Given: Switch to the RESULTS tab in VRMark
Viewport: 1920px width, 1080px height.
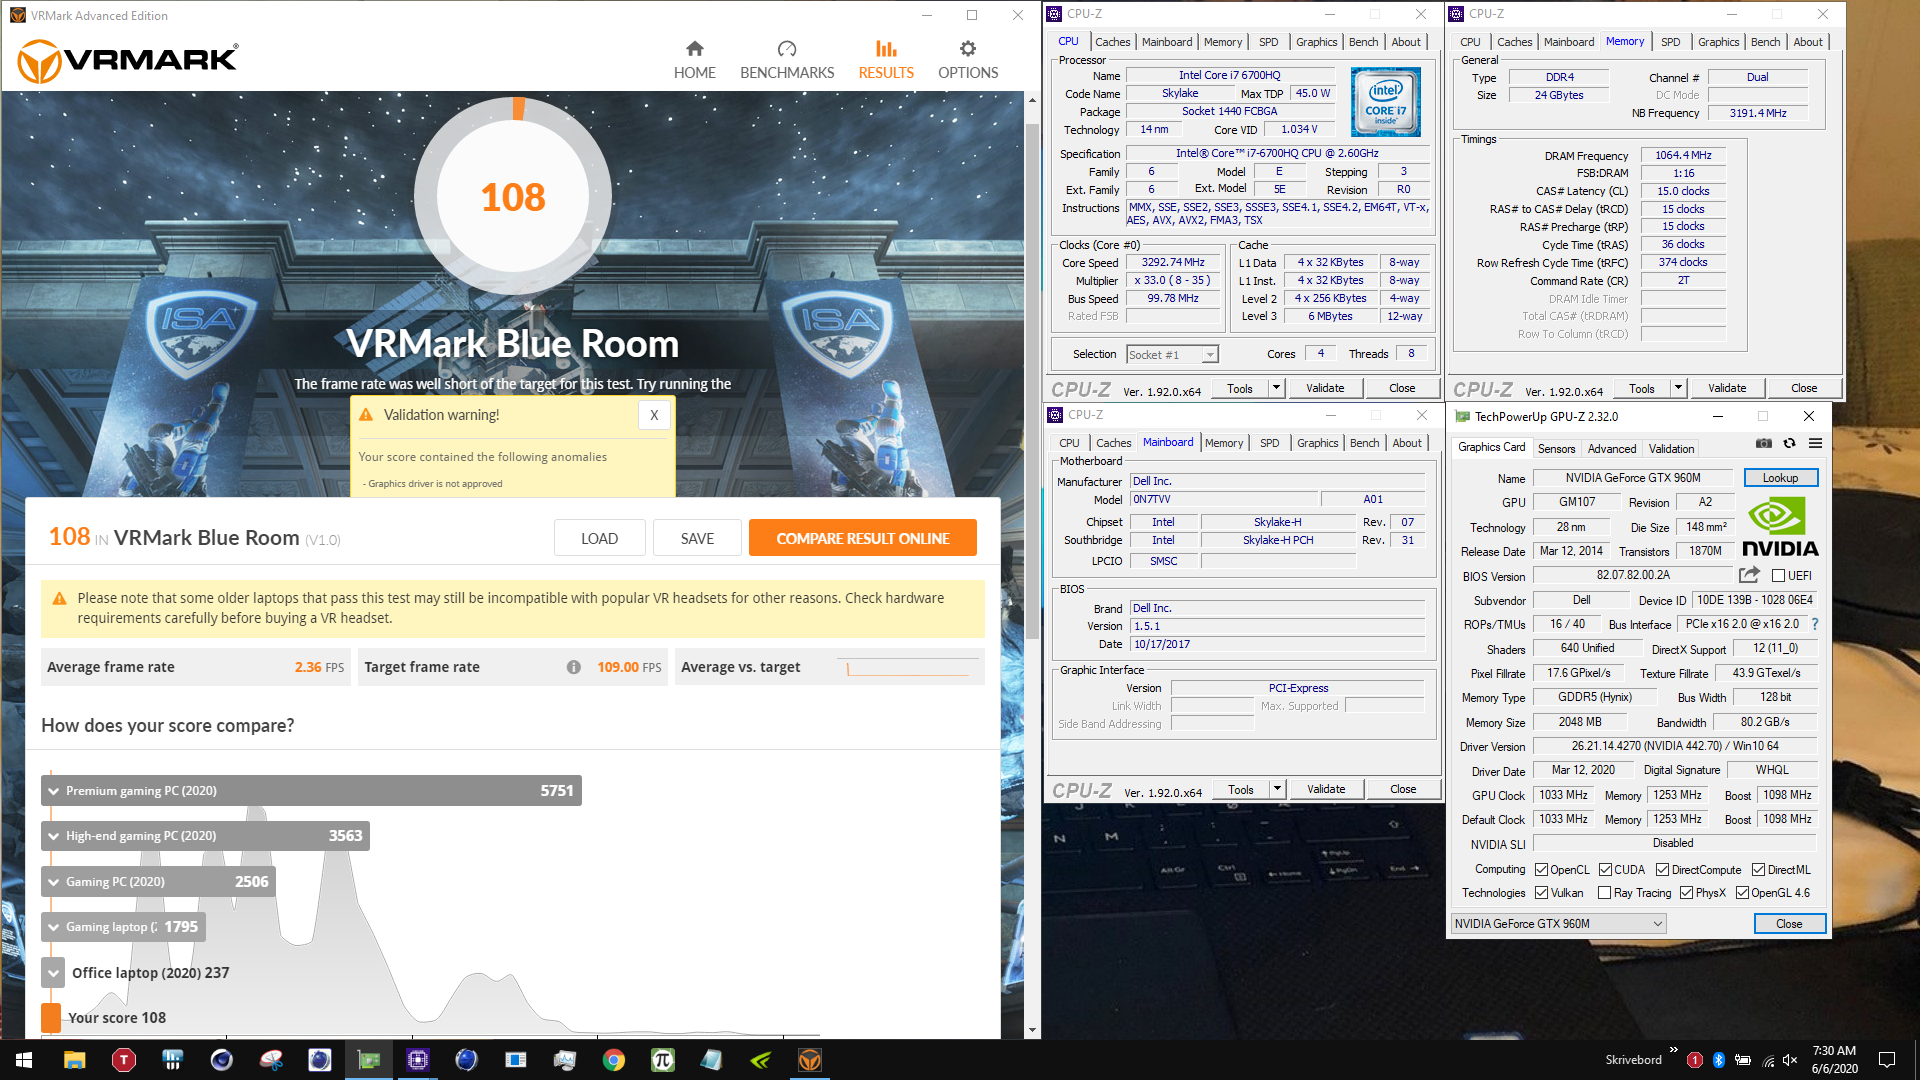Looking at the screenshot, I should [x=886, y=60].
